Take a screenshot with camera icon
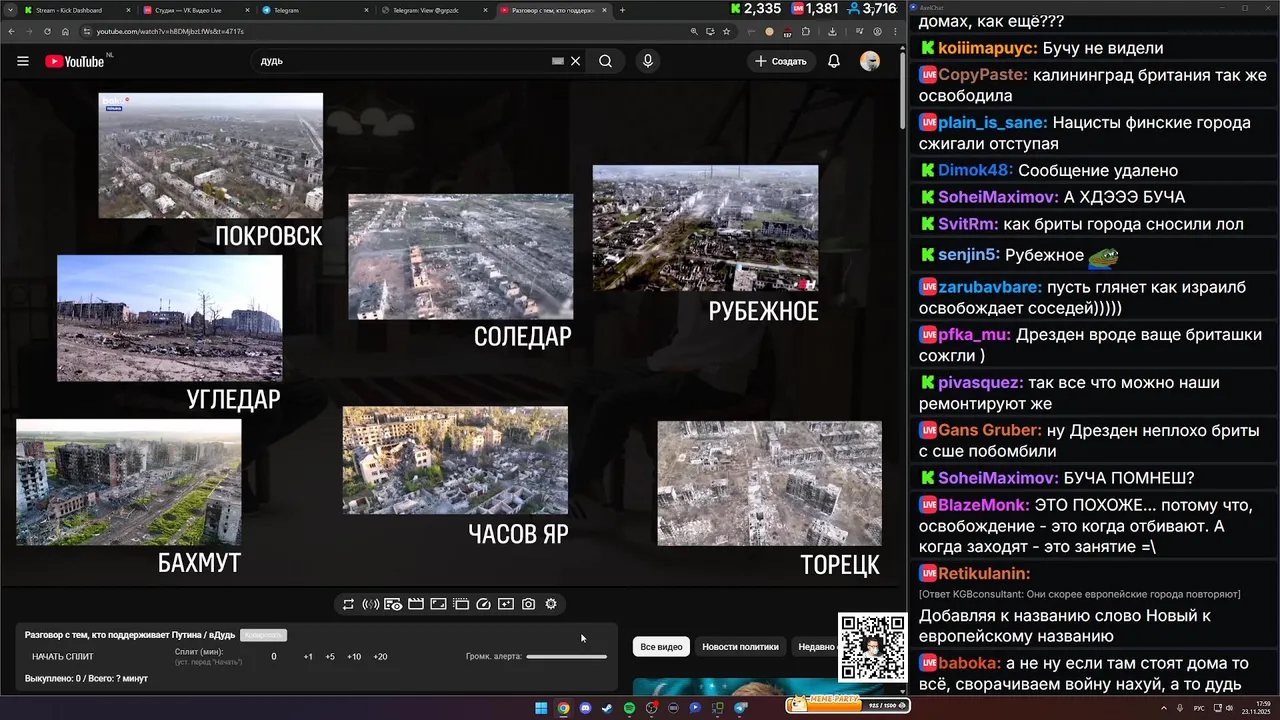 tap(529, 604)
